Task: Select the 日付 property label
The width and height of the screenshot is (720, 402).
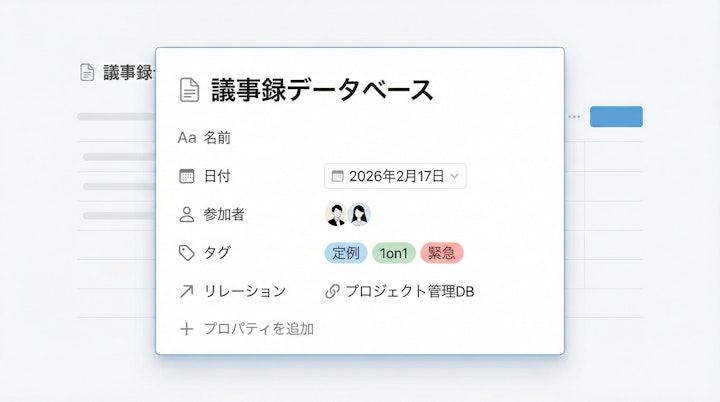Action: click(217, 176)
